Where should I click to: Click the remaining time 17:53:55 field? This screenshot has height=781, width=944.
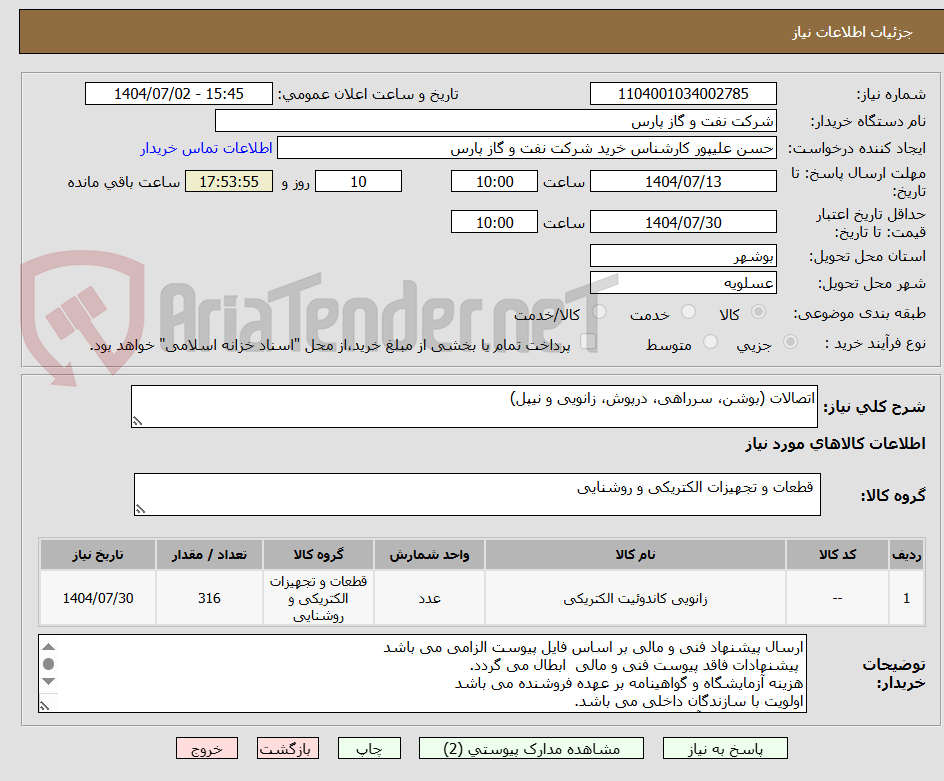tap(228, 181)
